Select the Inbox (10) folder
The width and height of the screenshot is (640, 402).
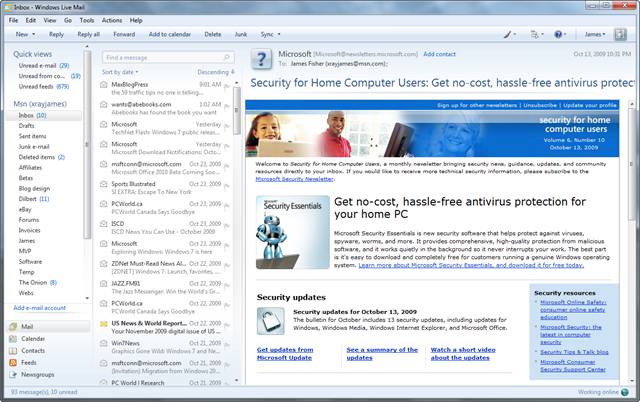43,115
